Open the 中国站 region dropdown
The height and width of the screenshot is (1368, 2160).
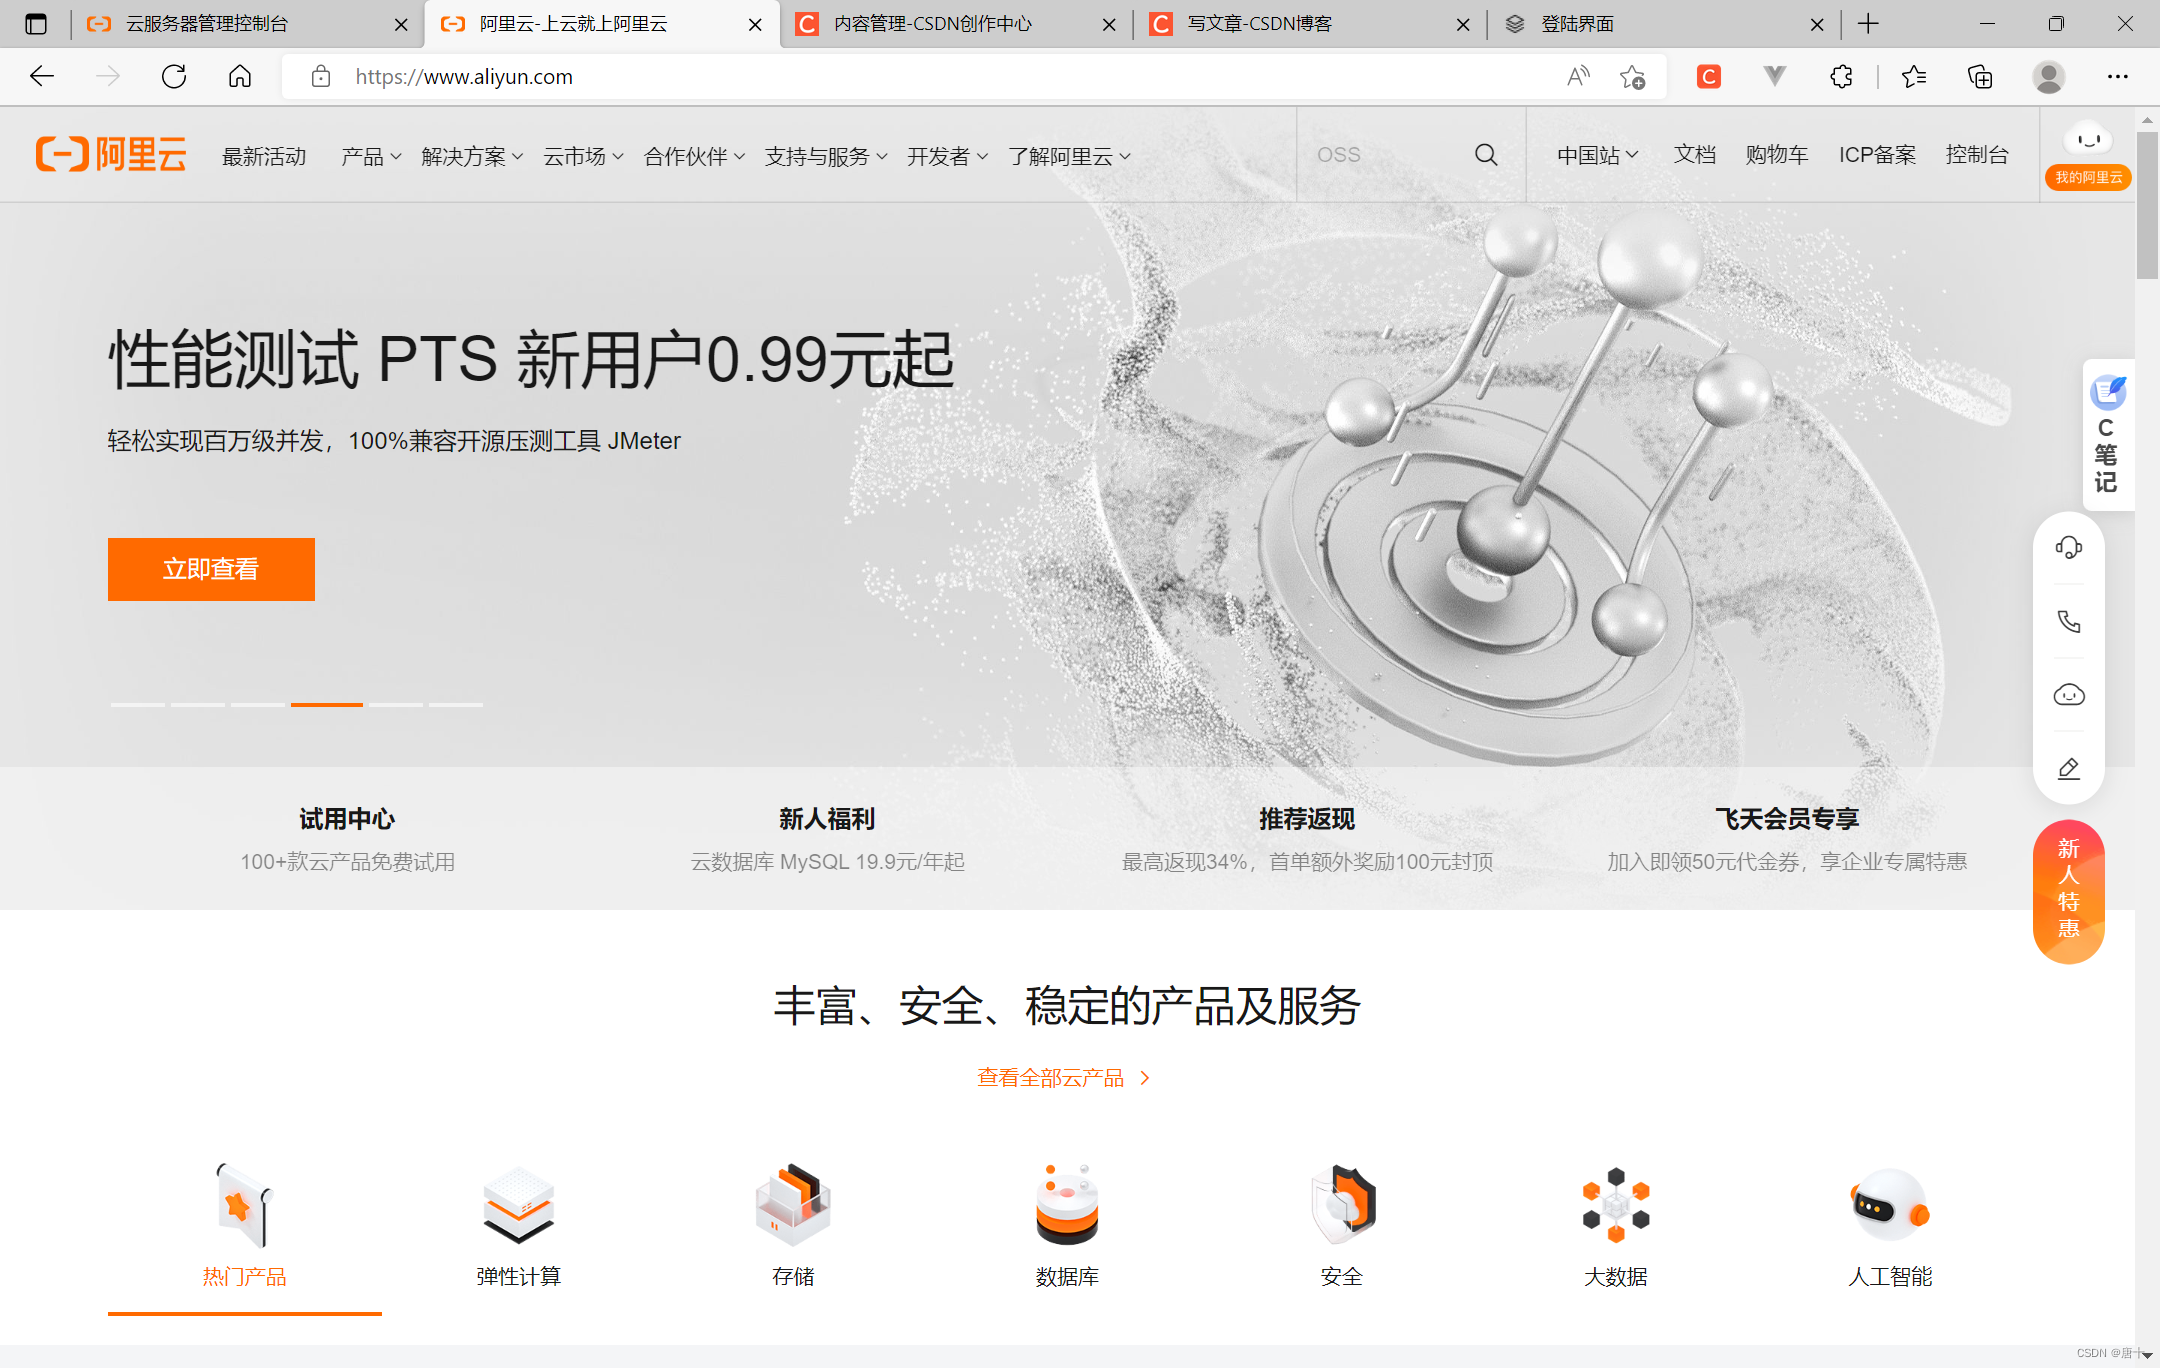point(1596,155)
